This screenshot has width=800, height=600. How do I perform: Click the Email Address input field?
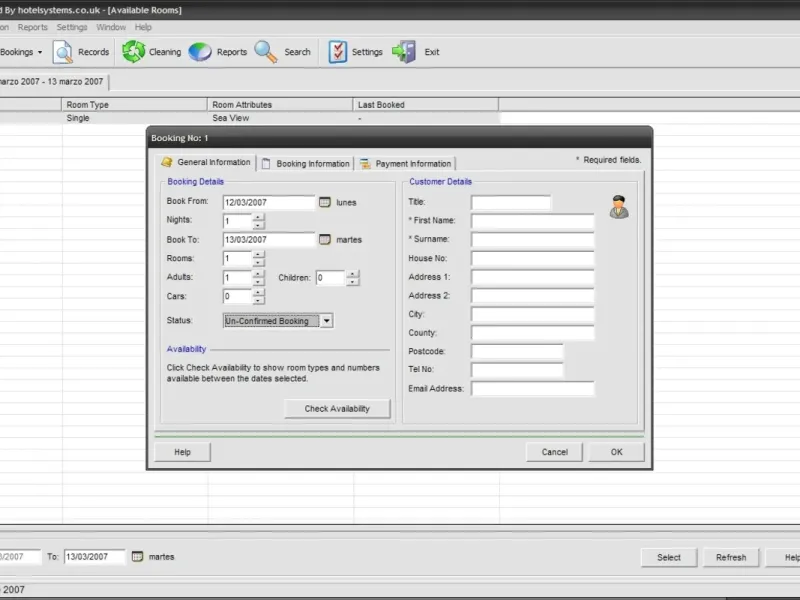click(533, 388)
